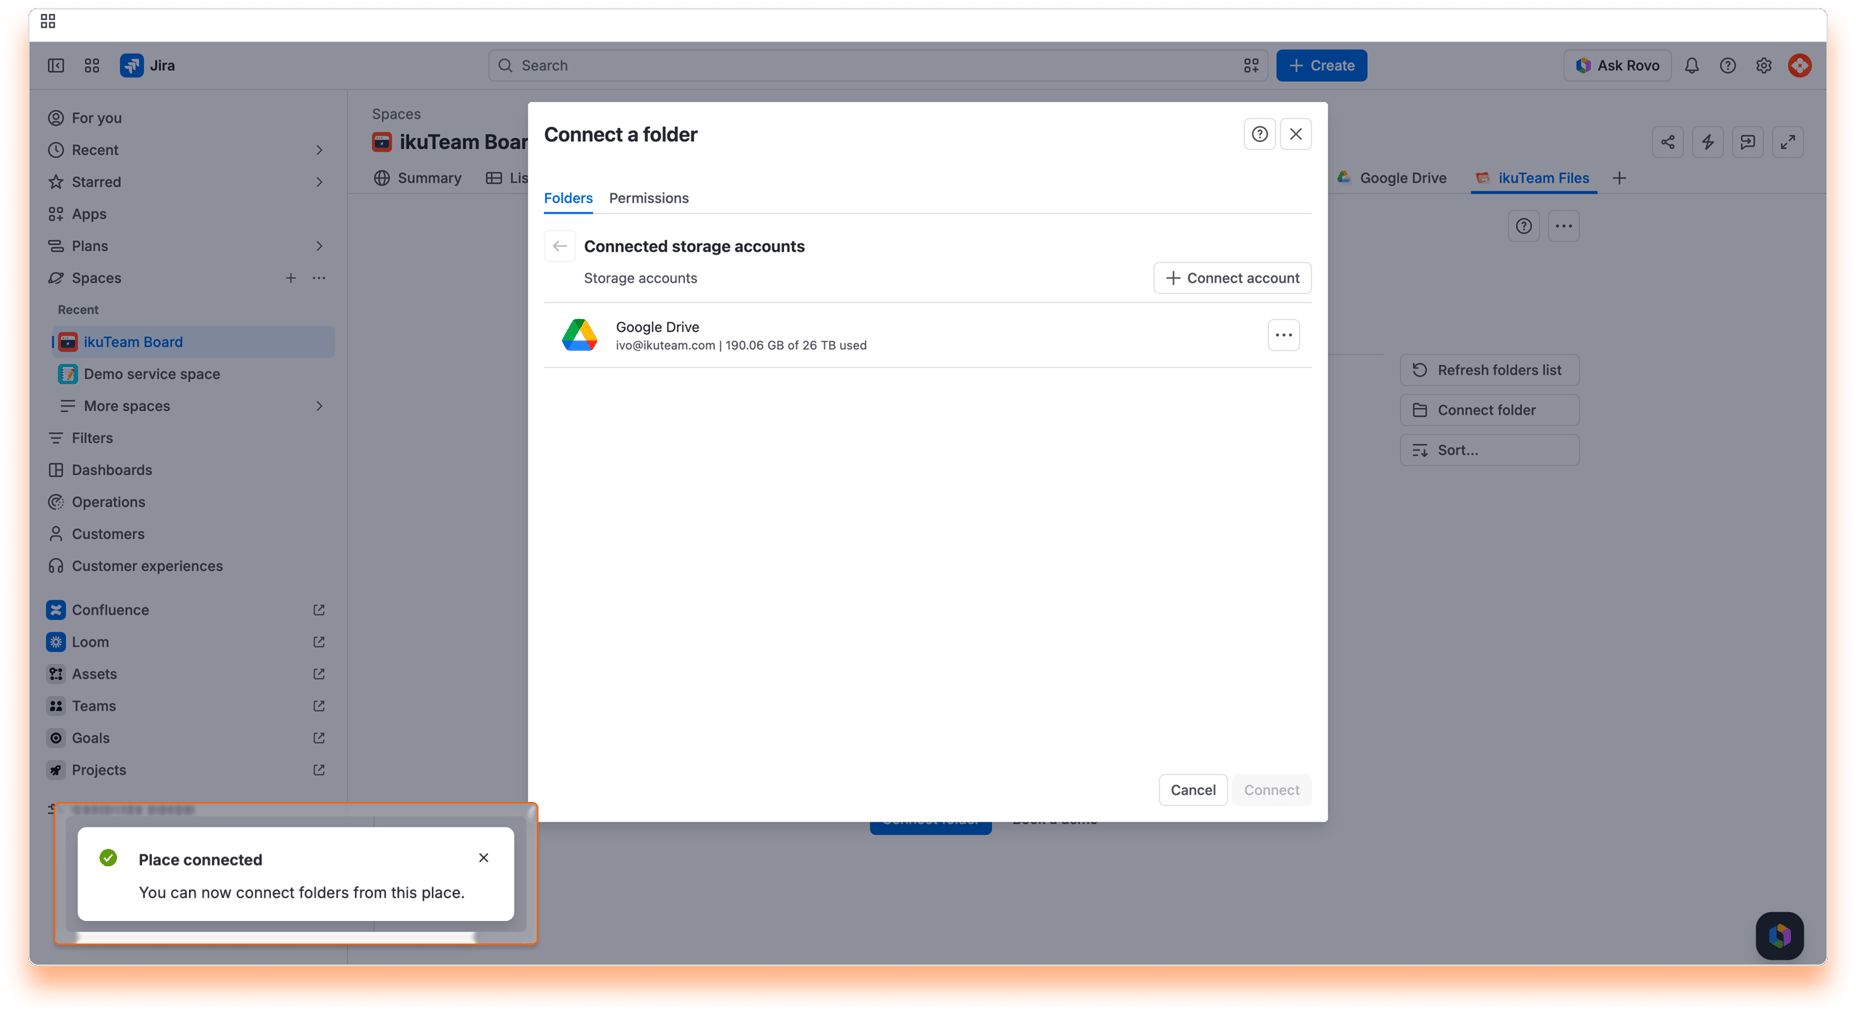Expand the Plans section in sidebar
Screen dimensions: 1856x1014
[319, 246]
